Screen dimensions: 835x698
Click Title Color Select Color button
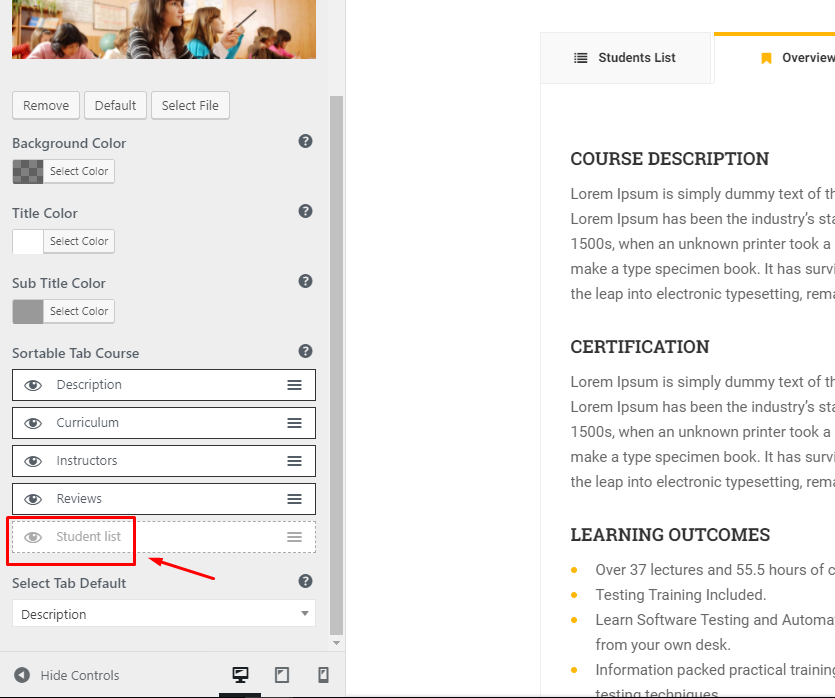79,241
